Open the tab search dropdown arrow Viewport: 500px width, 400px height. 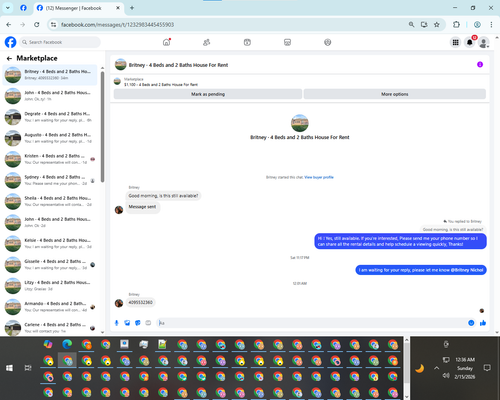pos(7,8)
